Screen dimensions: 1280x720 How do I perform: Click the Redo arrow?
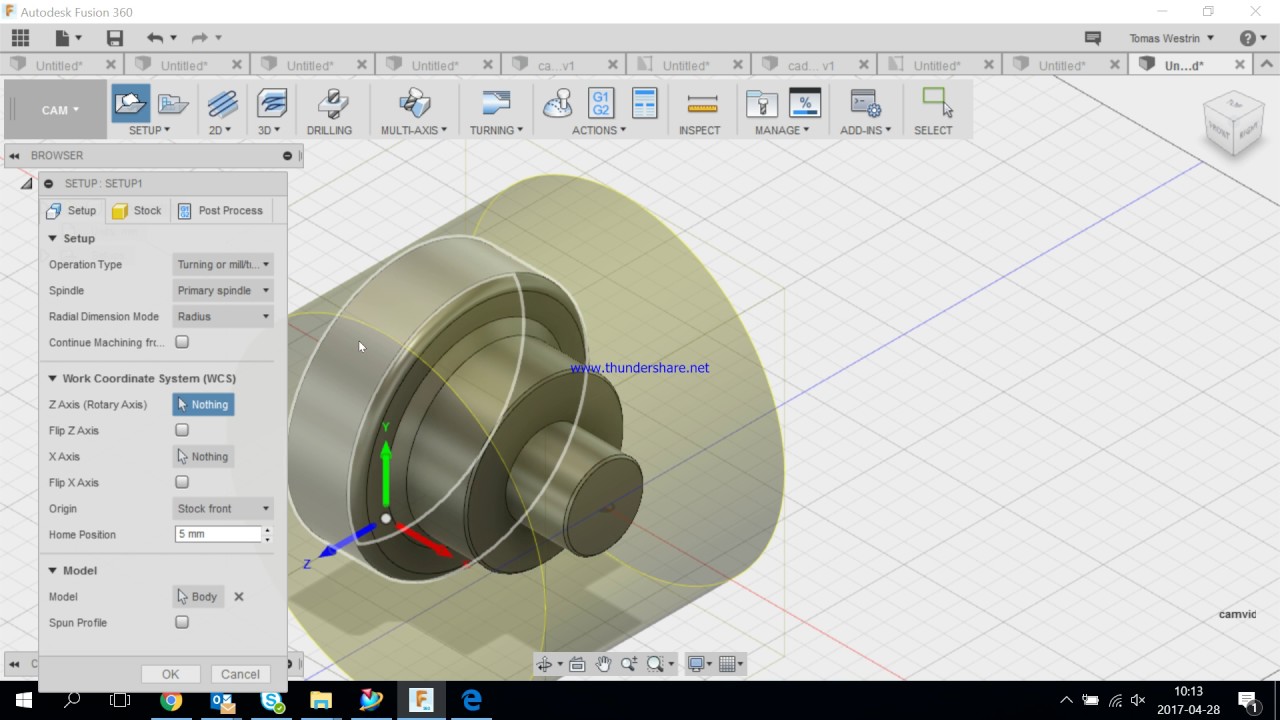(x=199, y=38)
